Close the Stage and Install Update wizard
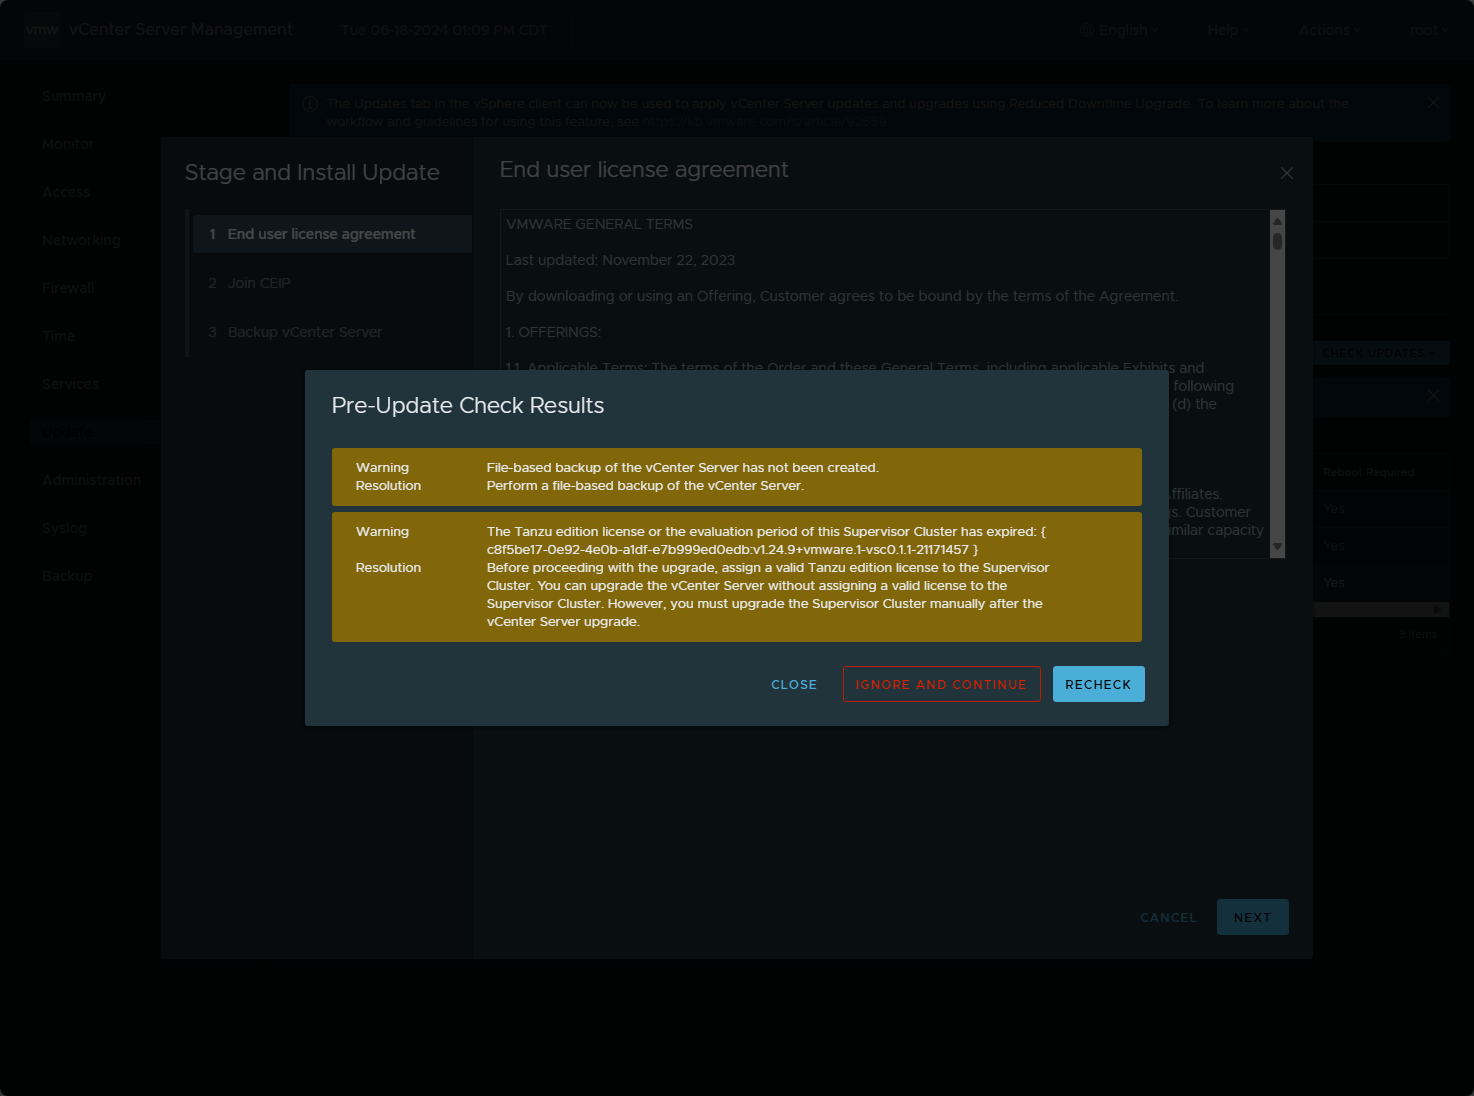The width and height of the screenshot is (1474, 1096). point(1287,173)
